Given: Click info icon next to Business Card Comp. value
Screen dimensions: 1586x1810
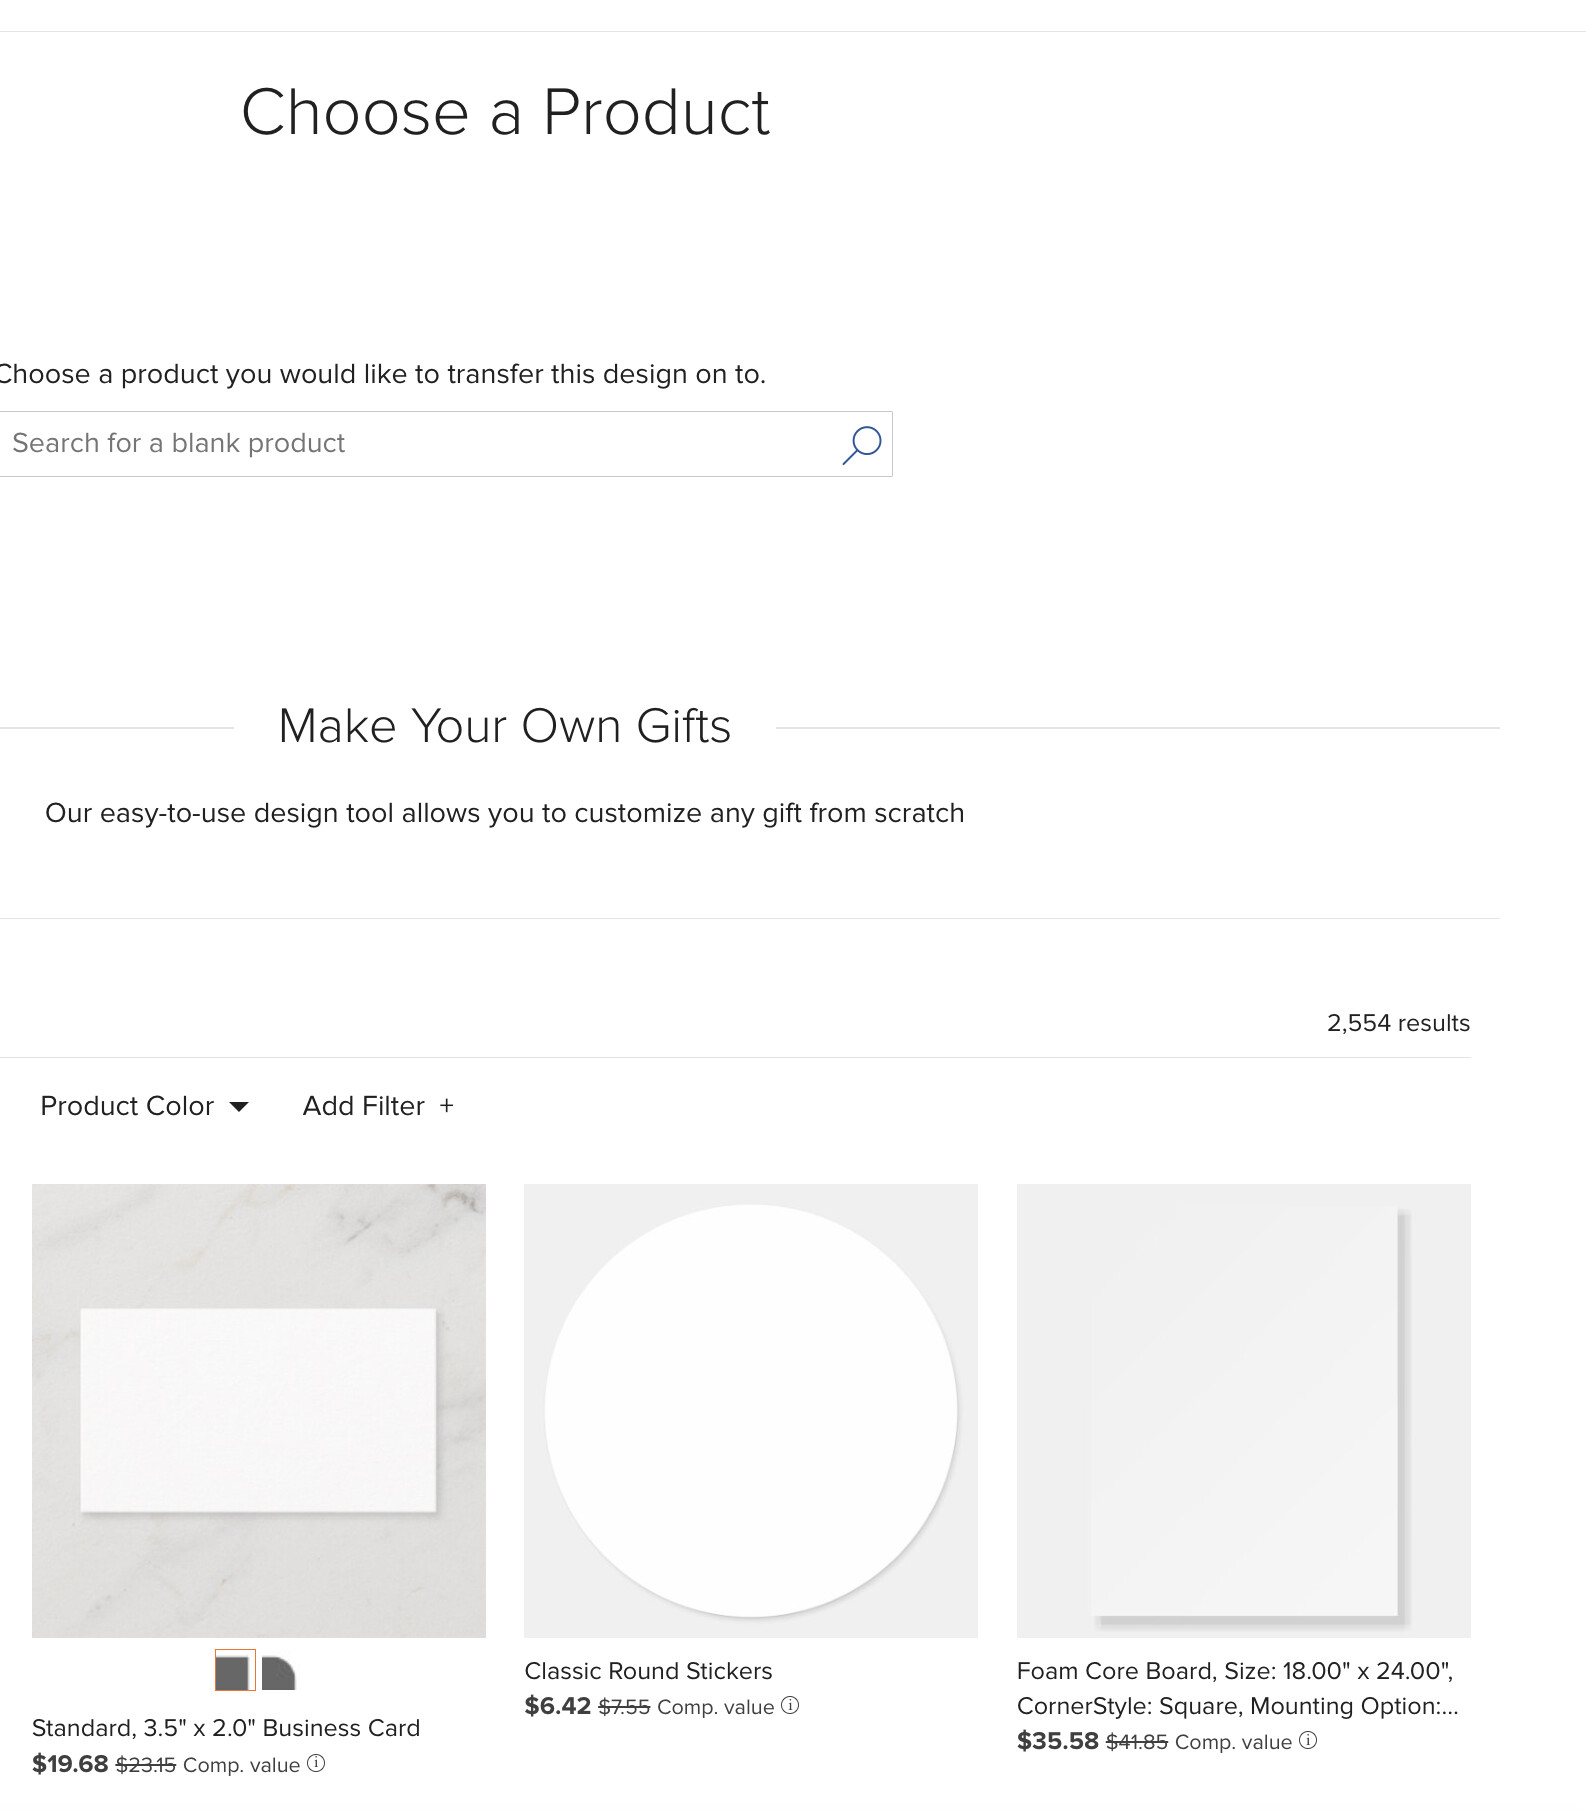Looking at the screenshot, I should point(316,1763).
